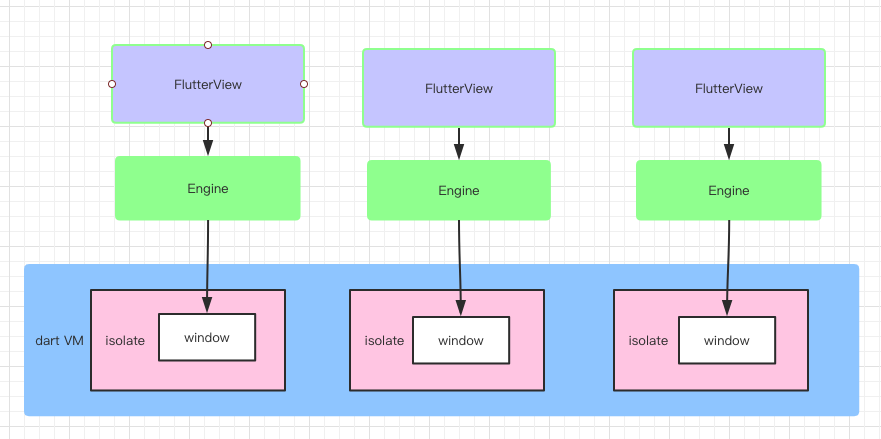Screen dimensions: 881x439
Task: Click the middle isolate label
Action: [x=384, y=341]
